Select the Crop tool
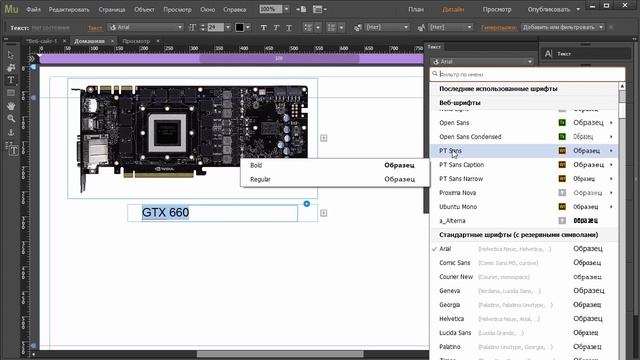This screenshot has width=640, height=360. pyautogui.click(x=11, y=67)
